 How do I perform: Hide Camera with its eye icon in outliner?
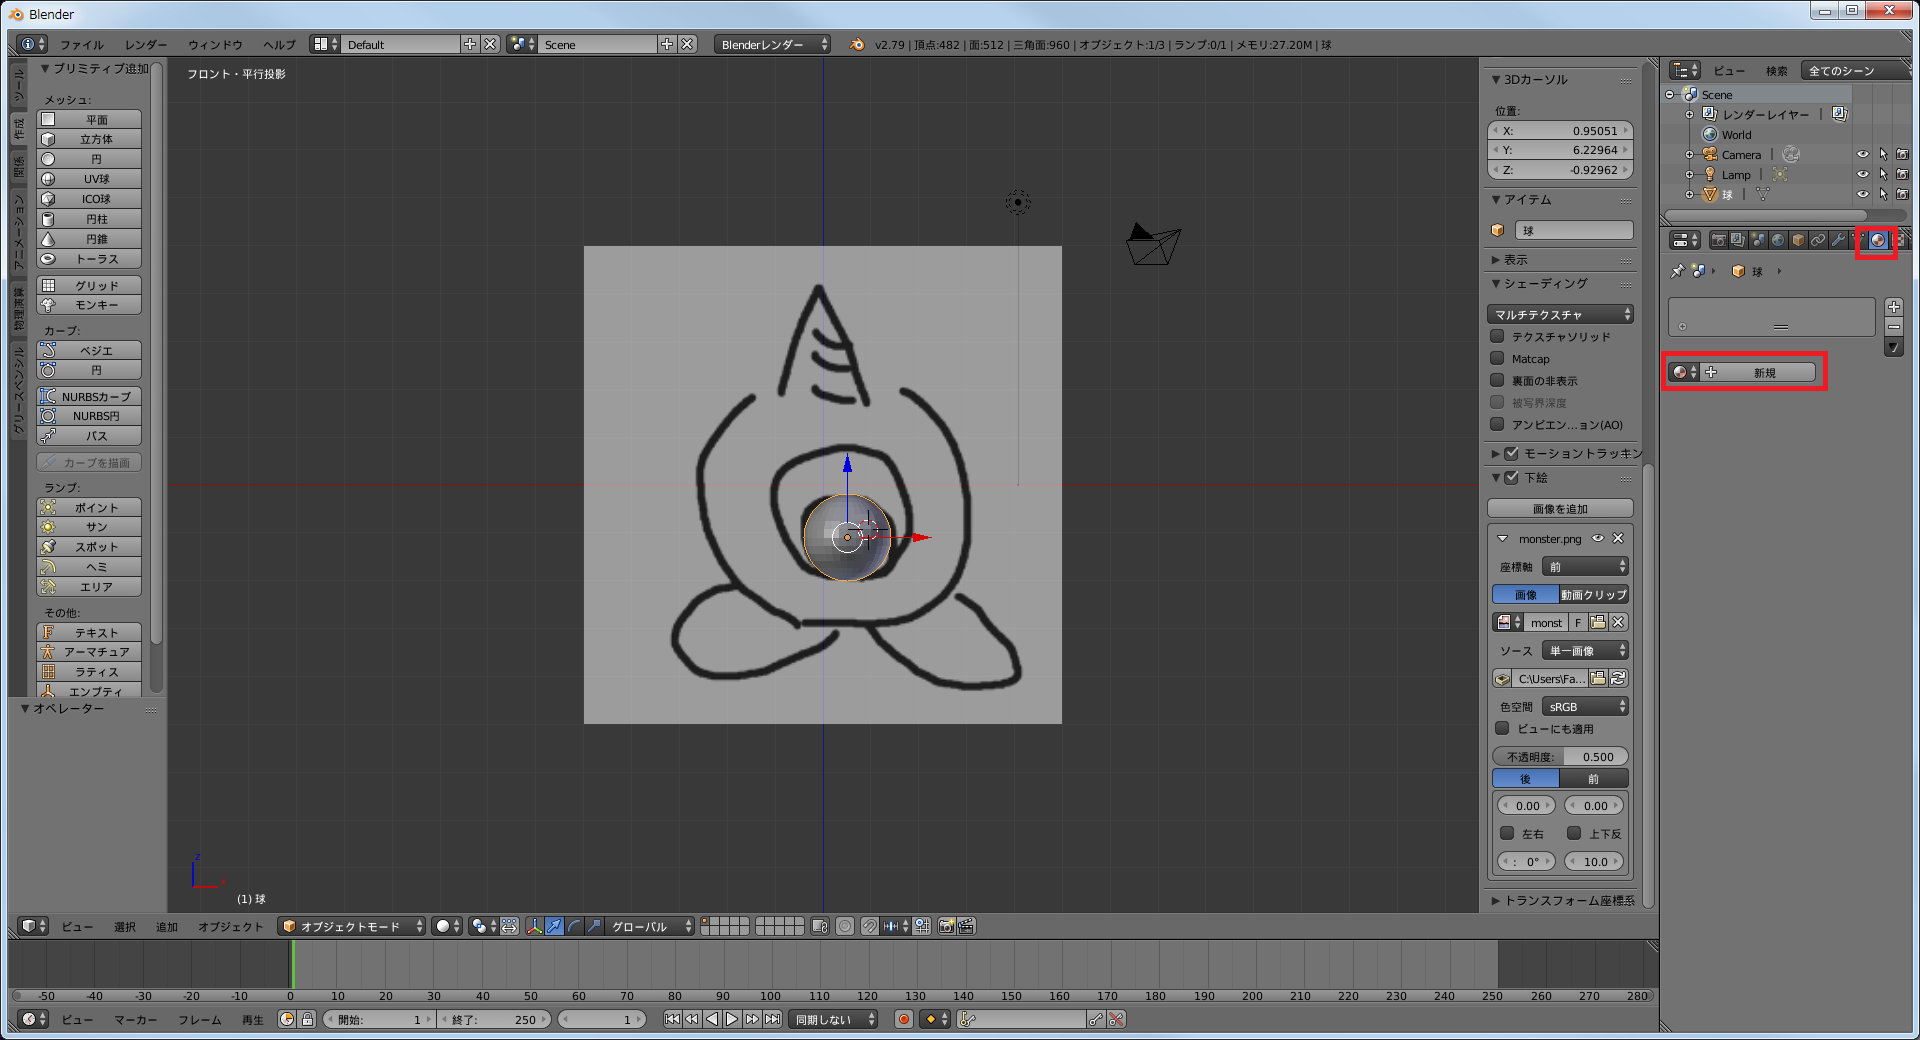tap(1862, 155)
